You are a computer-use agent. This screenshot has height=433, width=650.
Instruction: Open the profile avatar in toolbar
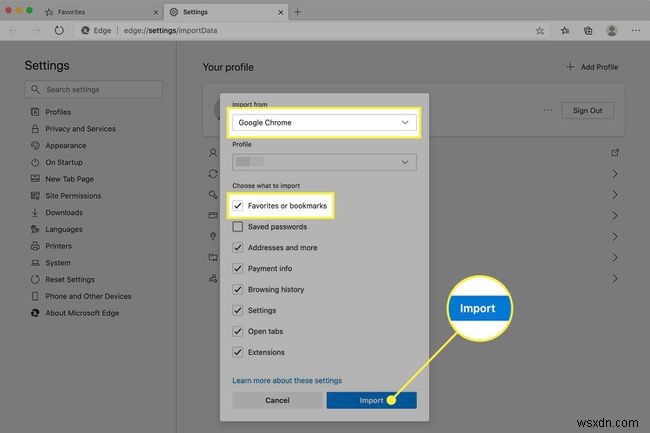tap(611, 31)
